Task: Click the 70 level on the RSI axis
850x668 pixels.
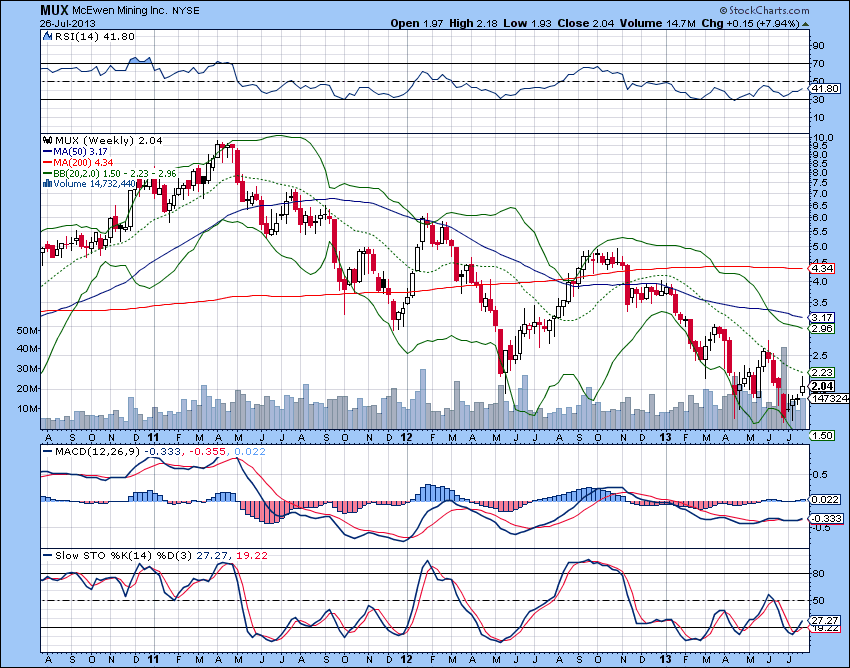Action: (x=818, y=63)
